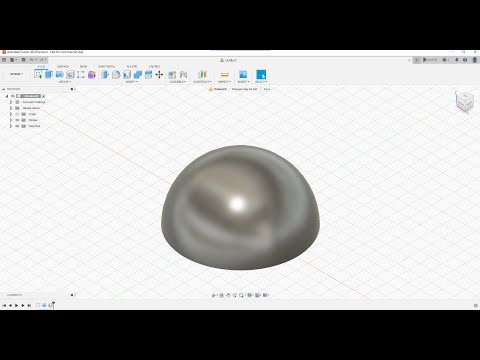Select the first feature in timeline
Image resolution: width=480 pixels, height=360 pixels.
pos(38,305)
